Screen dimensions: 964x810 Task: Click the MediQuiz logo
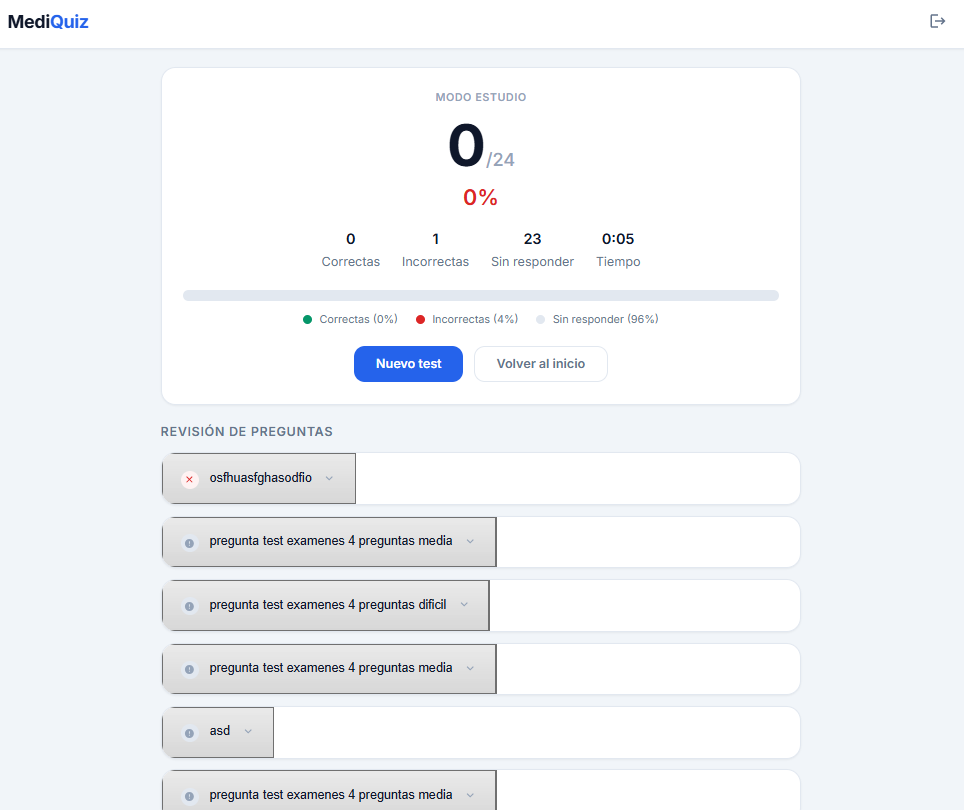pos(48,21)
